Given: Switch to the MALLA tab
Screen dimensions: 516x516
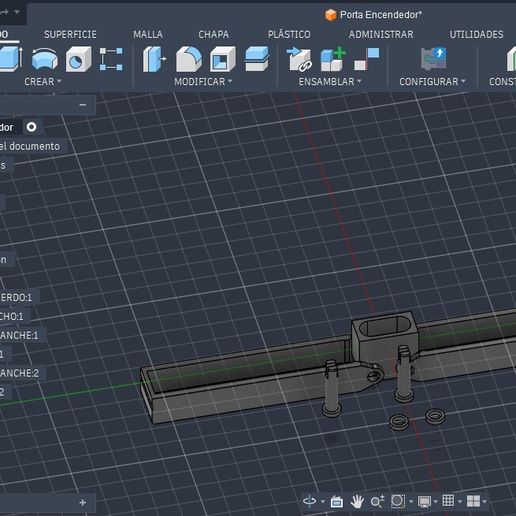Looking at the screenshot, I should [148, 34].
